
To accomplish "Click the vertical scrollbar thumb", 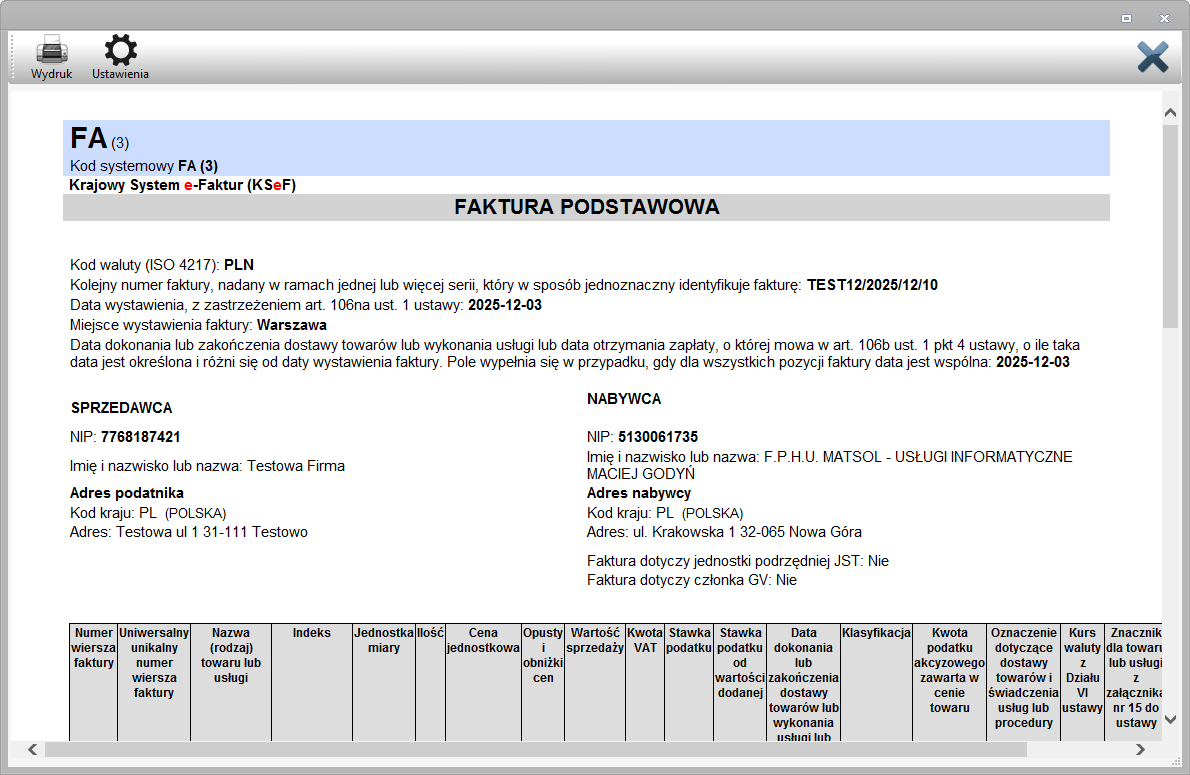I will (1170, 225).
